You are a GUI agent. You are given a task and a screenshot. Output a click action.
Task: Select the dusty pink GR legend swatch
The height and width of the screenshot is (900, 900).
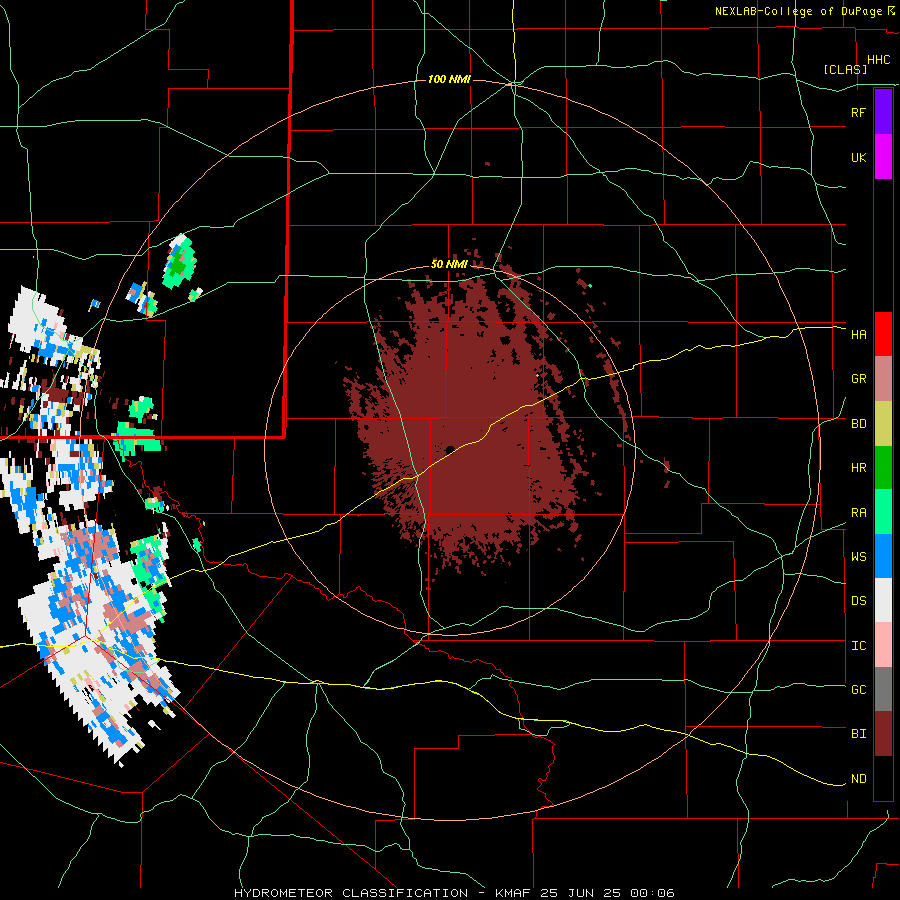883,379
